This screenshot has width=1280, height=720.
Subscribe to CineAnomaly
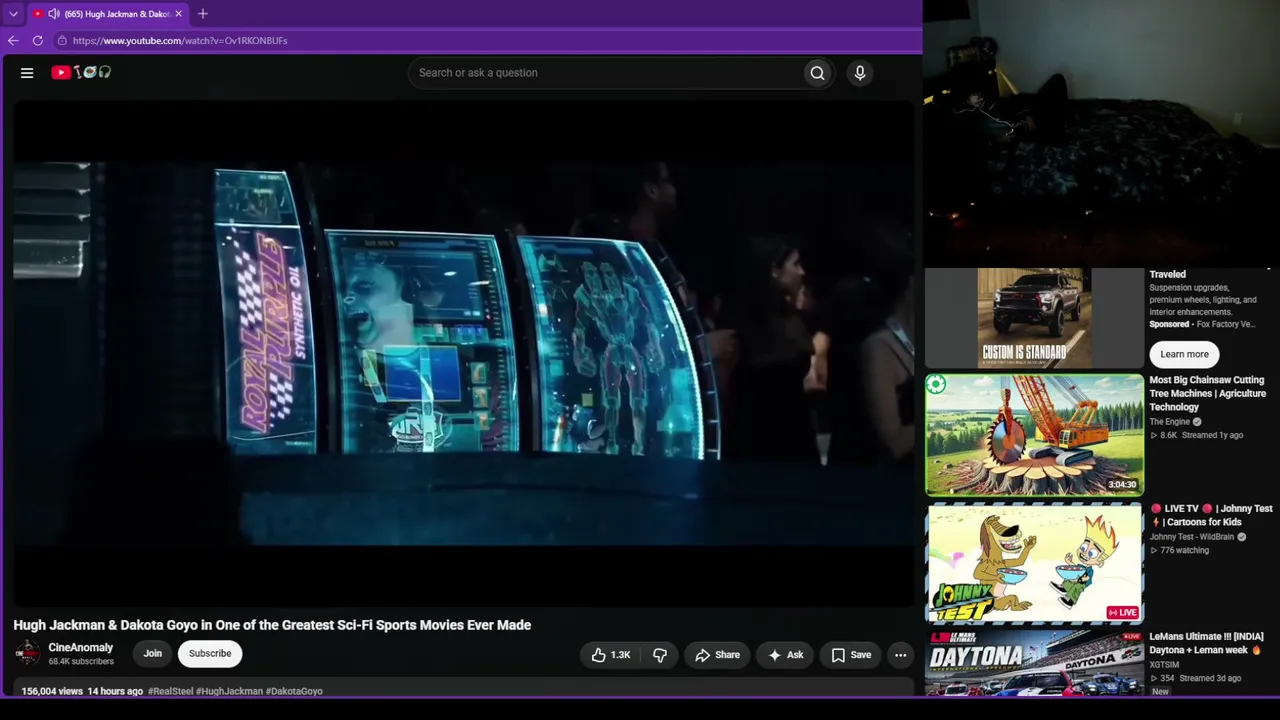click(210, 654)
